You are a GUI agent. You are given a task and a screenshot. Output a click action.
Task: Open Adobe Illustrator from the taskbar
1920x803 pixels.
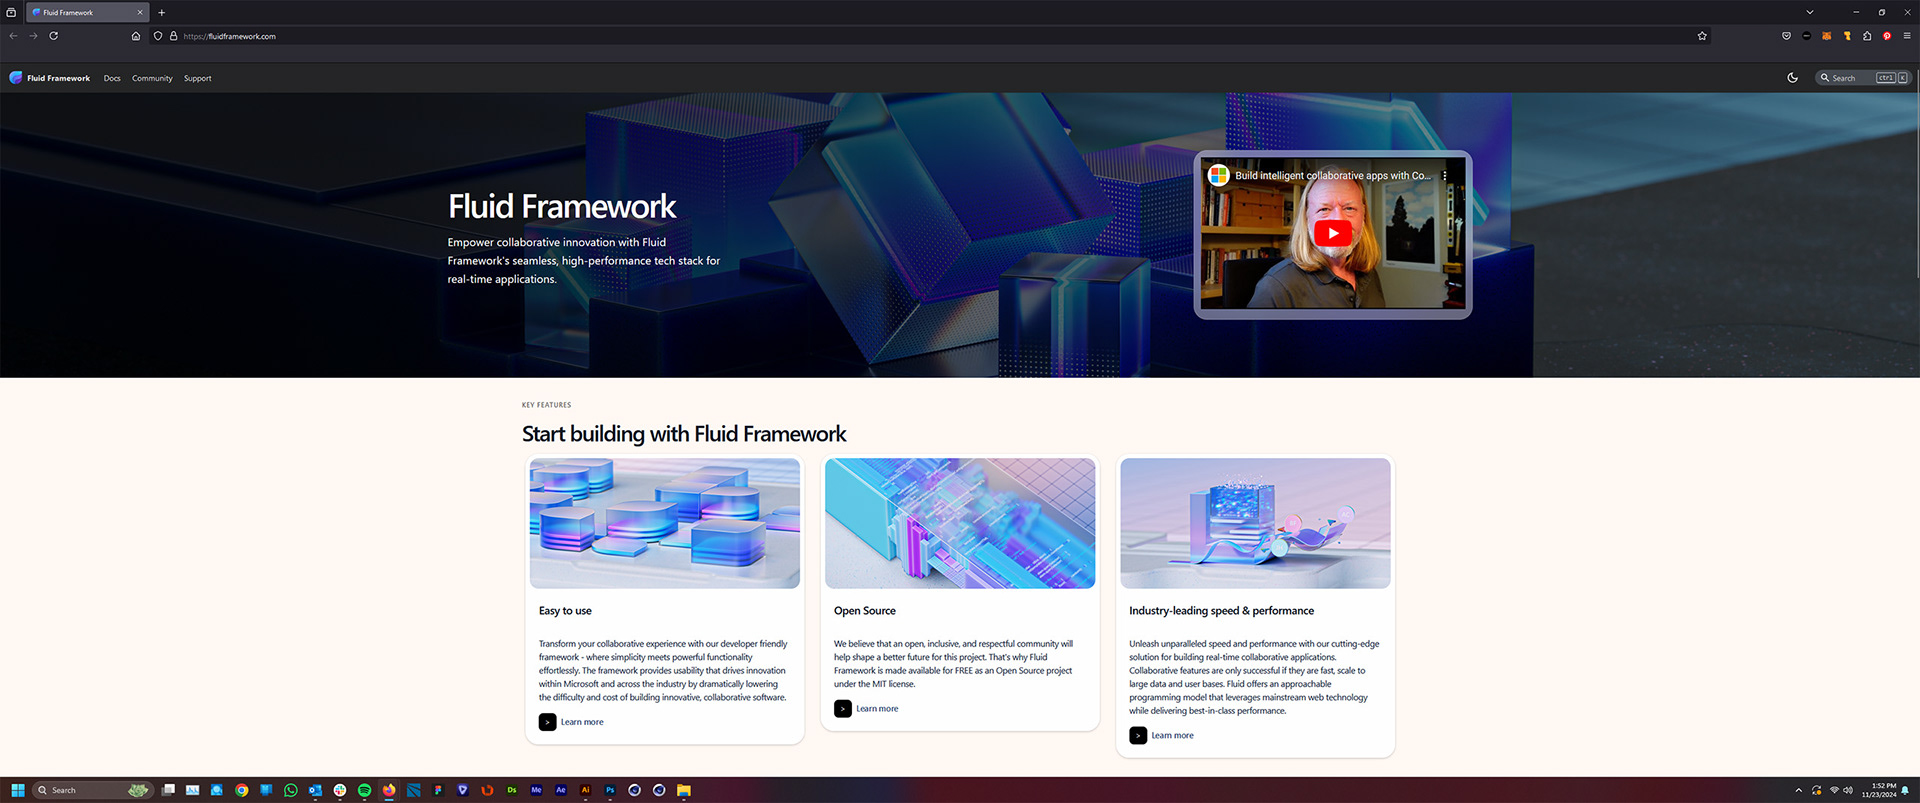pos(585,790)
